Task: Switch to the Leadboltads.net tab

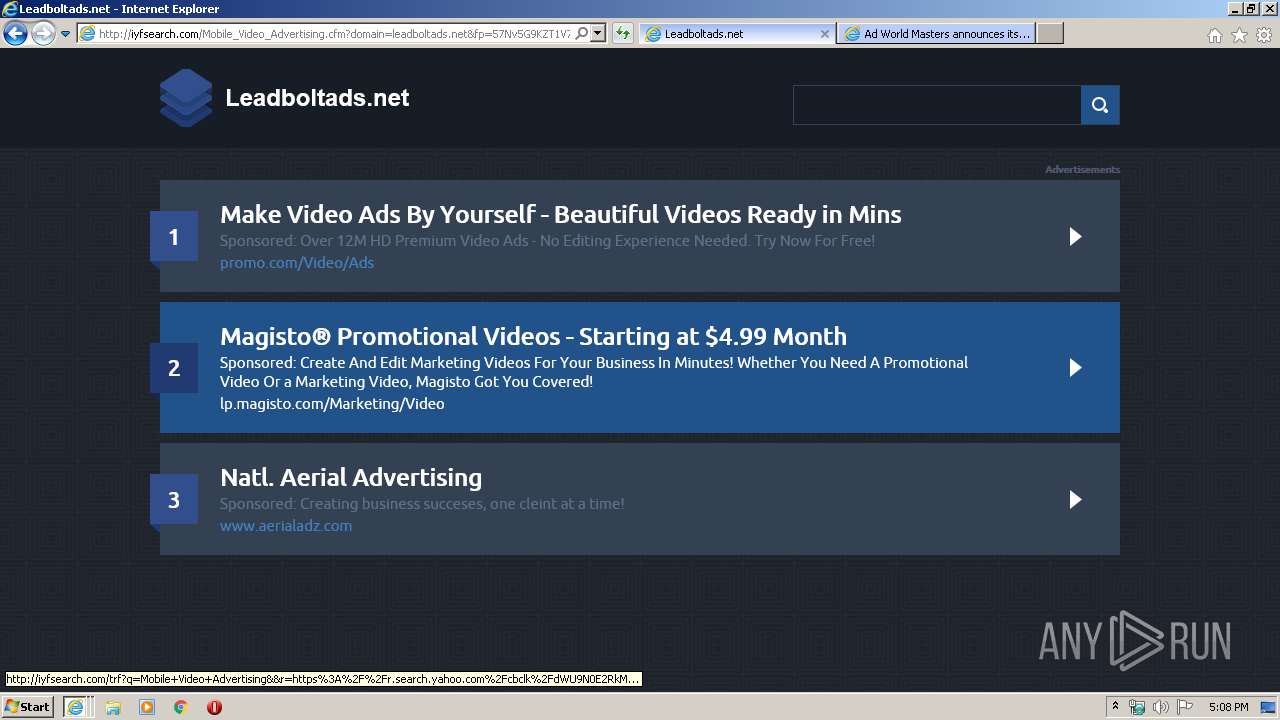Action: pos(736,33)
